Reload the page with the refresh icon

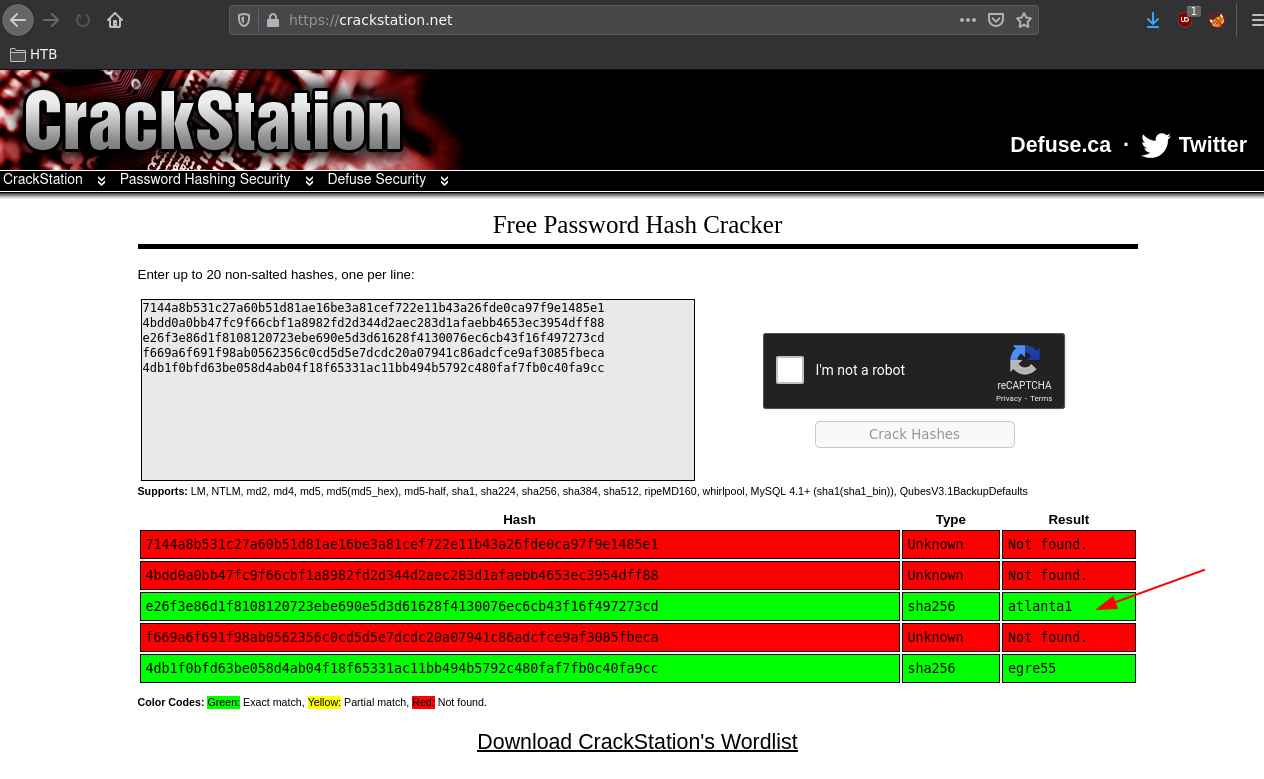point(83,20)
